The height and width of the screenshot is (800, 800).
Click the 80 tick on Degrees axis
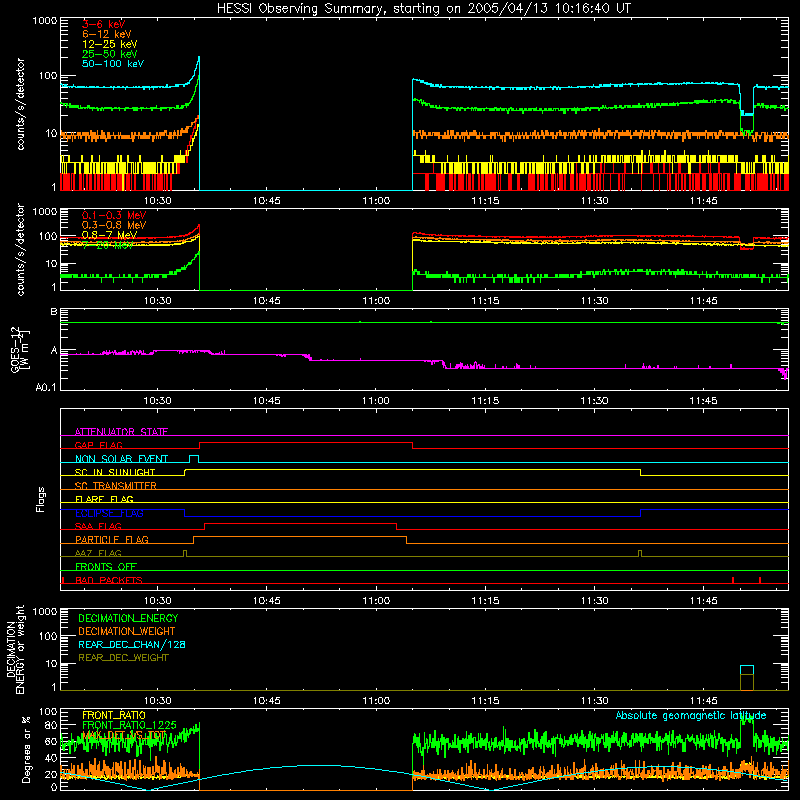coord(51,725)
